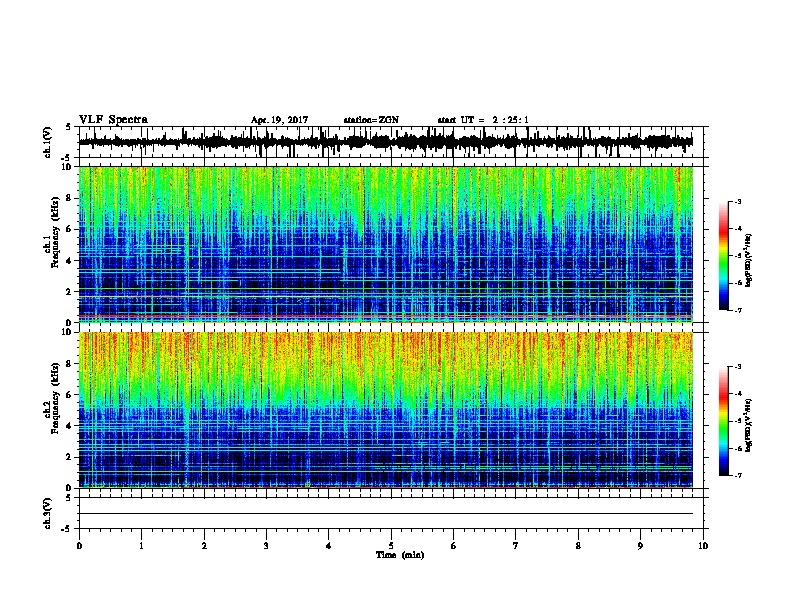Viewport: 792px width, 612px height.
Task: Select the "ch.3(V)" axis label
Action: pos(48,514)
